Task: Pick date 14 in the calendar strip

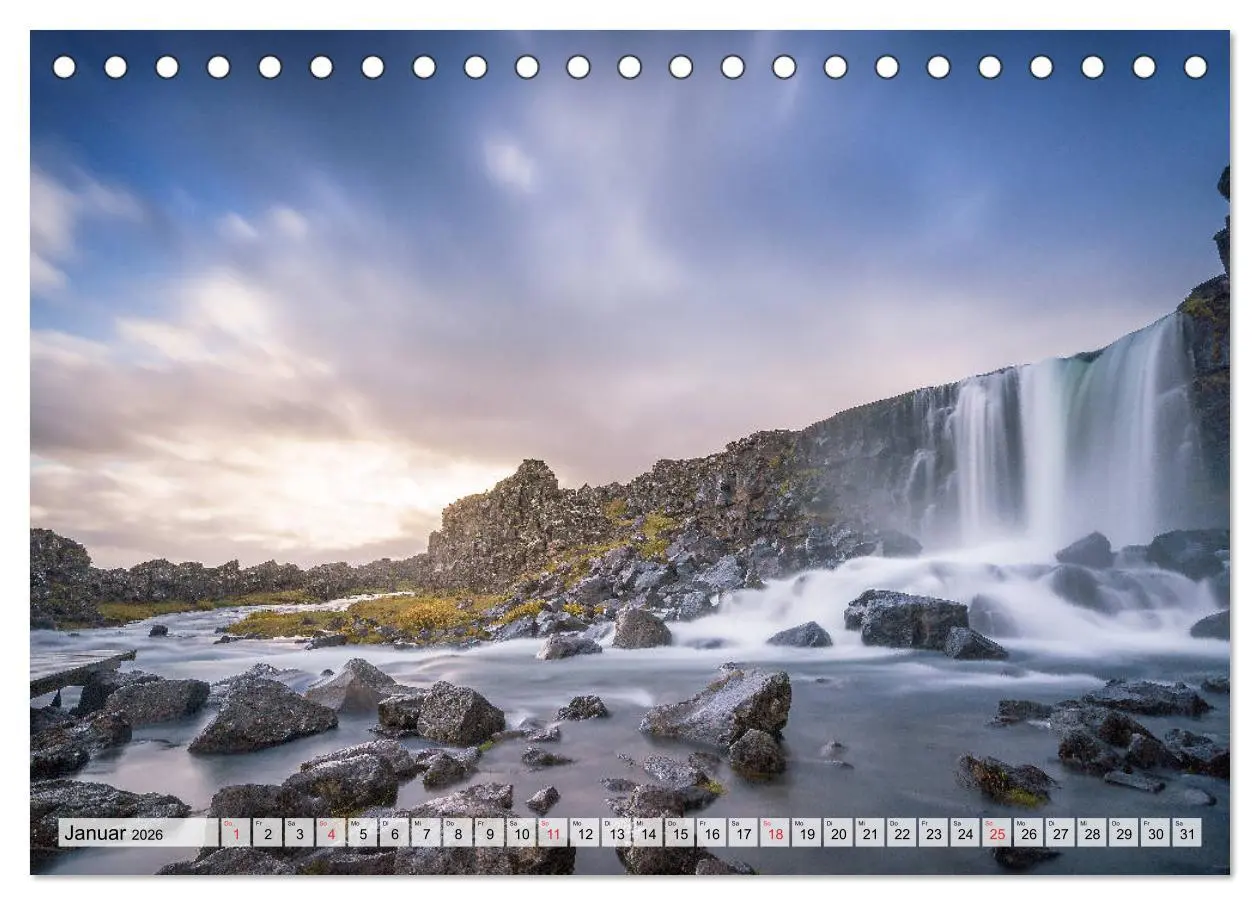Action: tap(648, 833)
